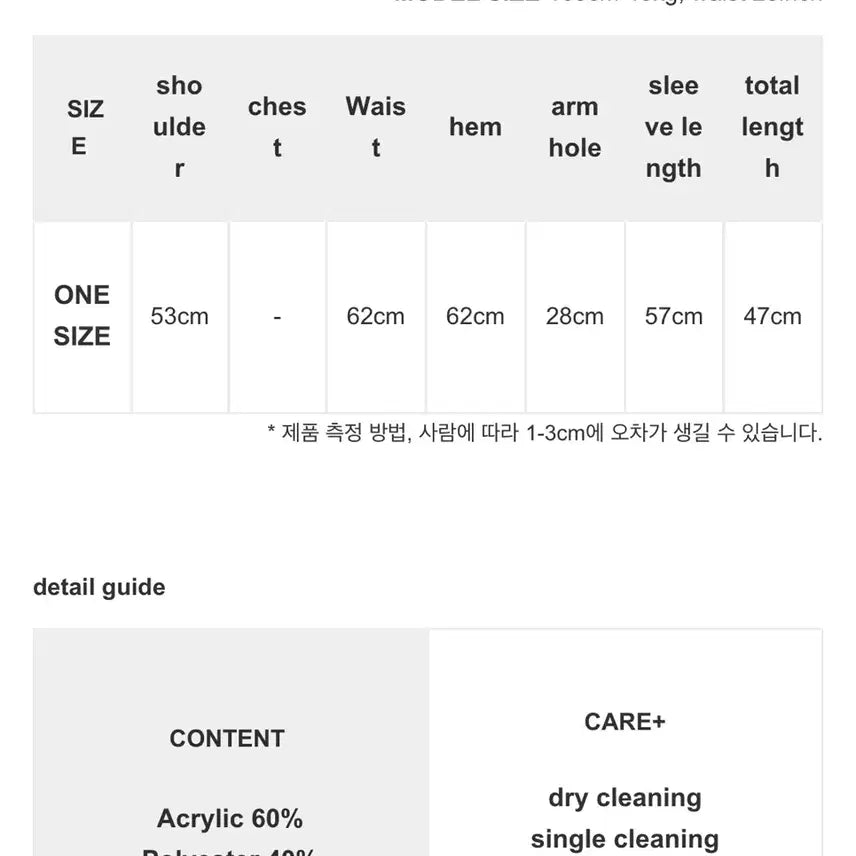The height and width of the screenshot is (856, 856).
Task: Click the empty chest dash cell
Action: pos(277,316)
